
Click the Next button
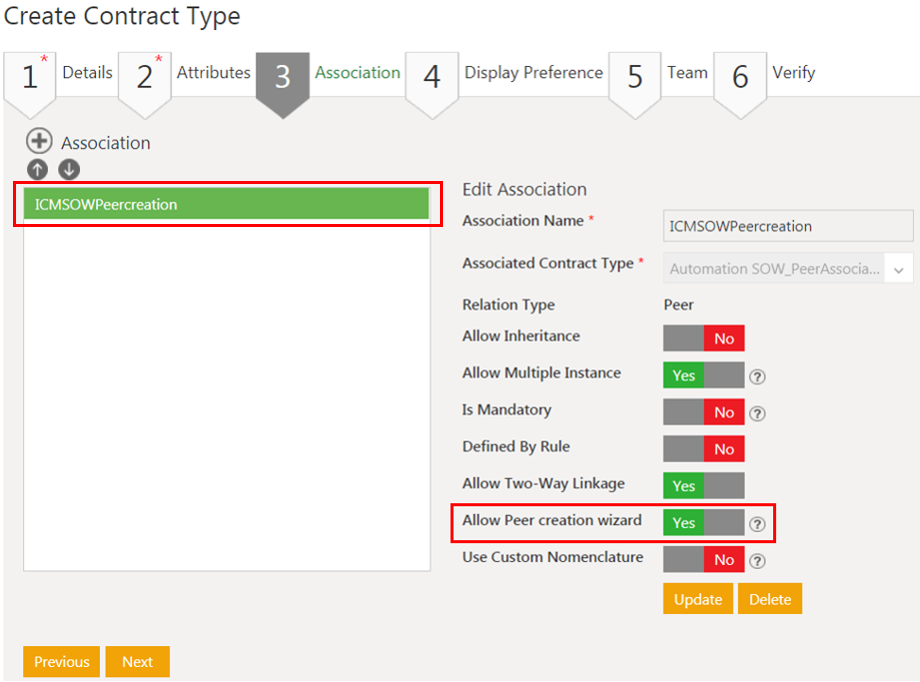tap(137, 662)
